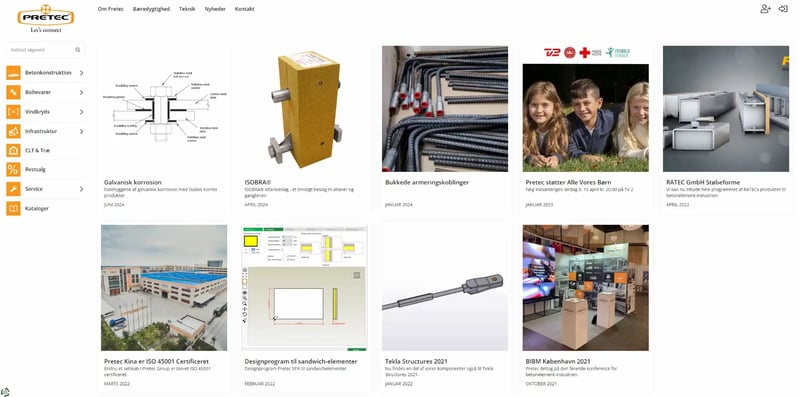The image size is (799, 397).
Task: Click the search magnifier icon
Action: click(78, 50)
